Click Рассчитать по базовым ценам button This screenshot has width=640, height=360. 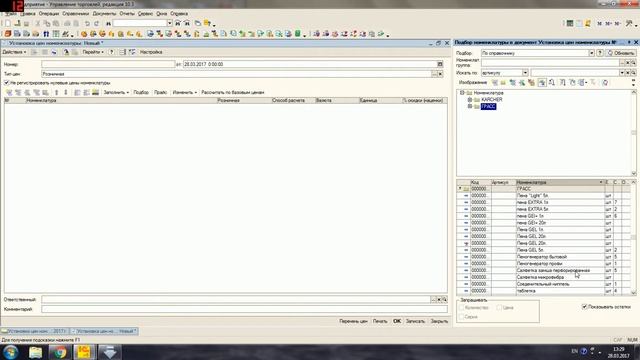pyautogui.click(x=233, y=93)
